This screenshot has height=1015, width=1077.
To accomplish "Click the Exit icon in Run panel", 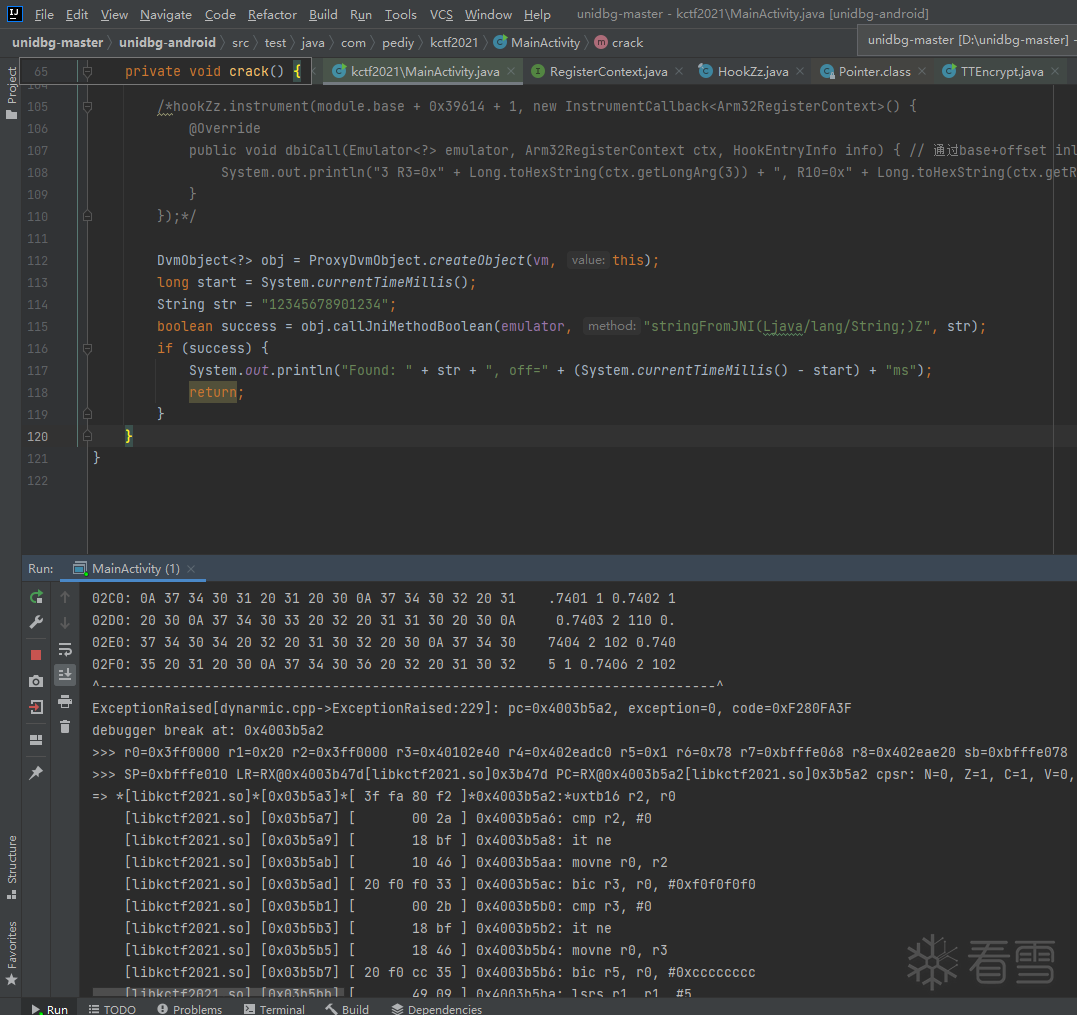I will coord(36,708).
